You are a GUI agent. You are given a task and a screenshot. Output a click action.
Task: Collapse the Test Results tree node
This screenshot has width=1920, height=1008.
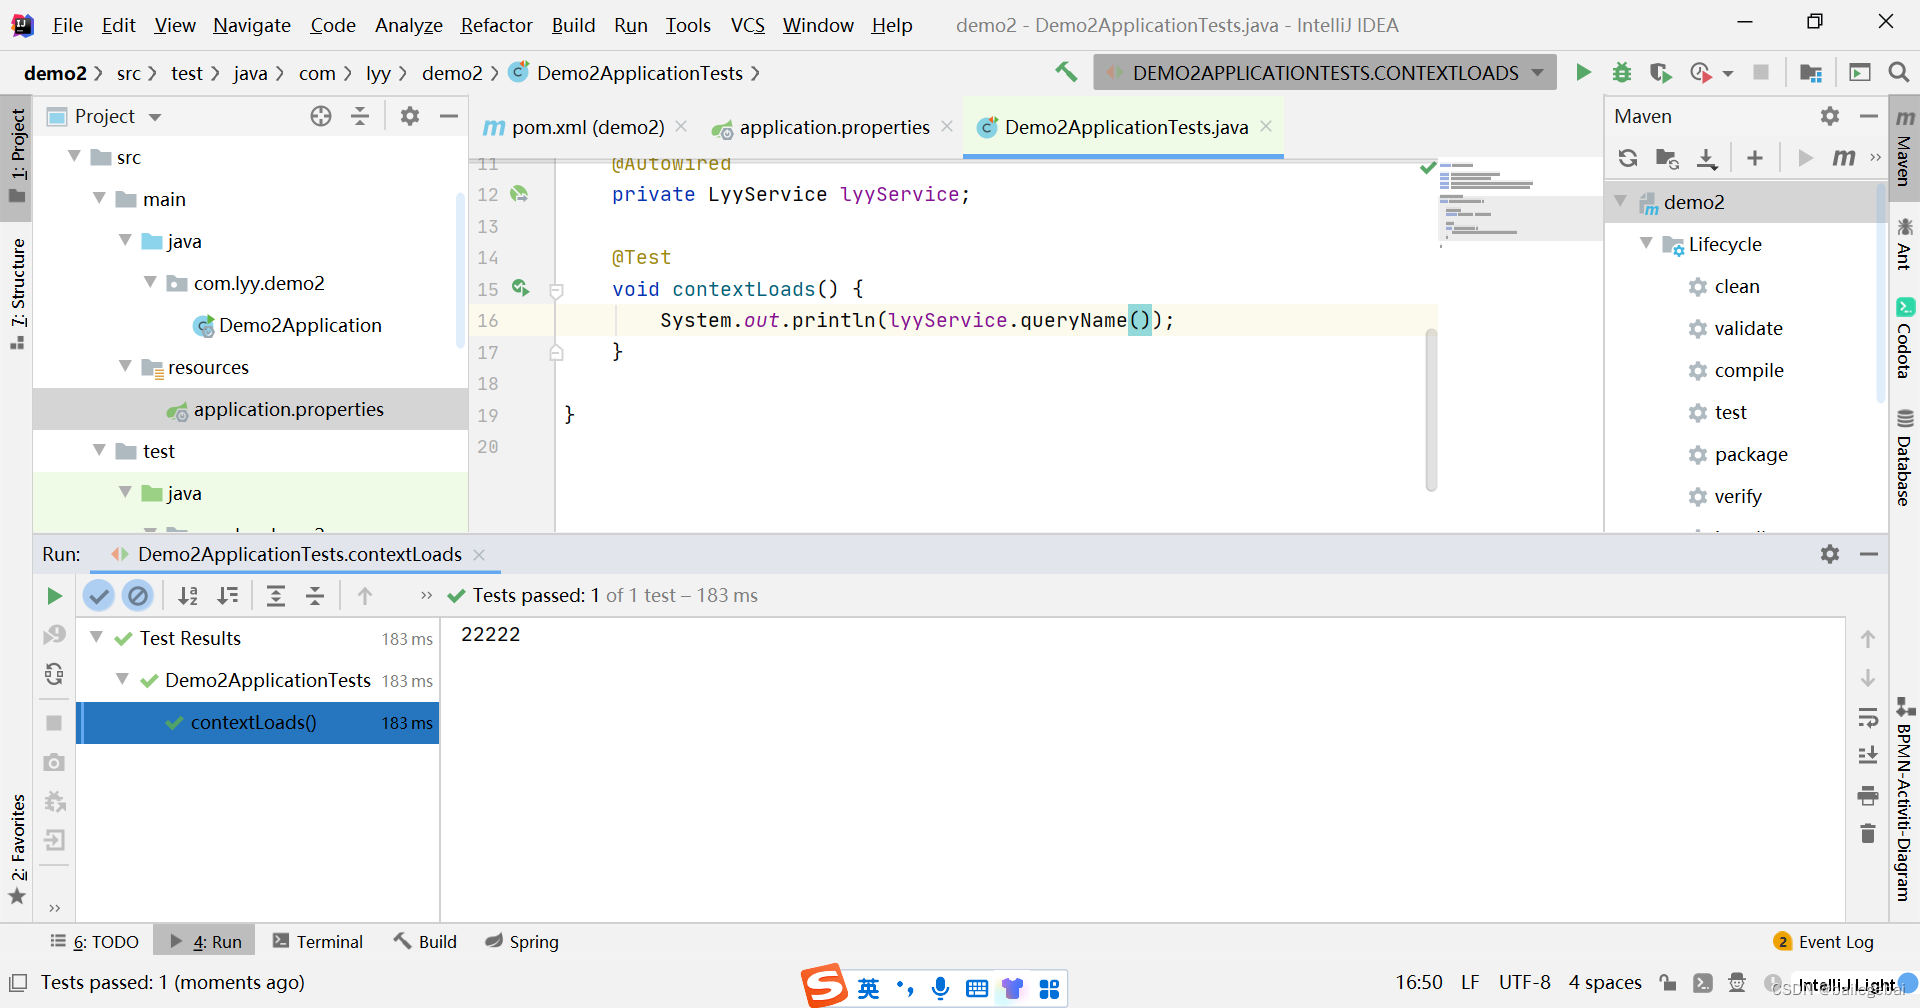[96, 637]
